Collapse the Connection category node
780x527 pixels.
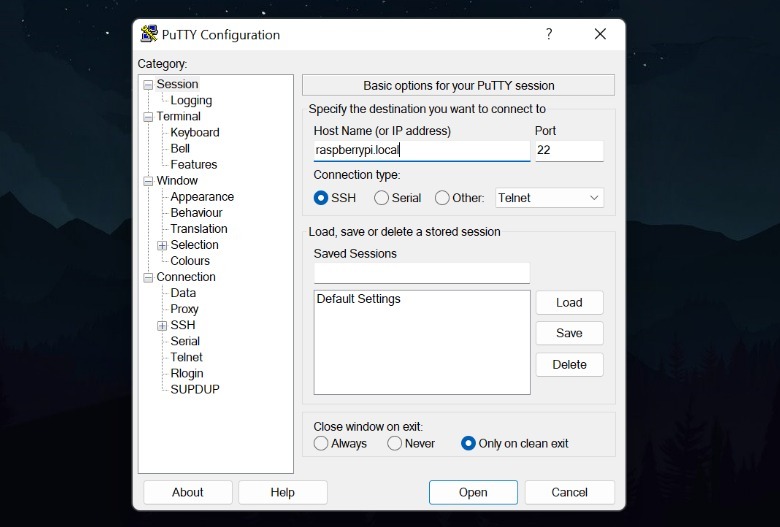(148, 277)
